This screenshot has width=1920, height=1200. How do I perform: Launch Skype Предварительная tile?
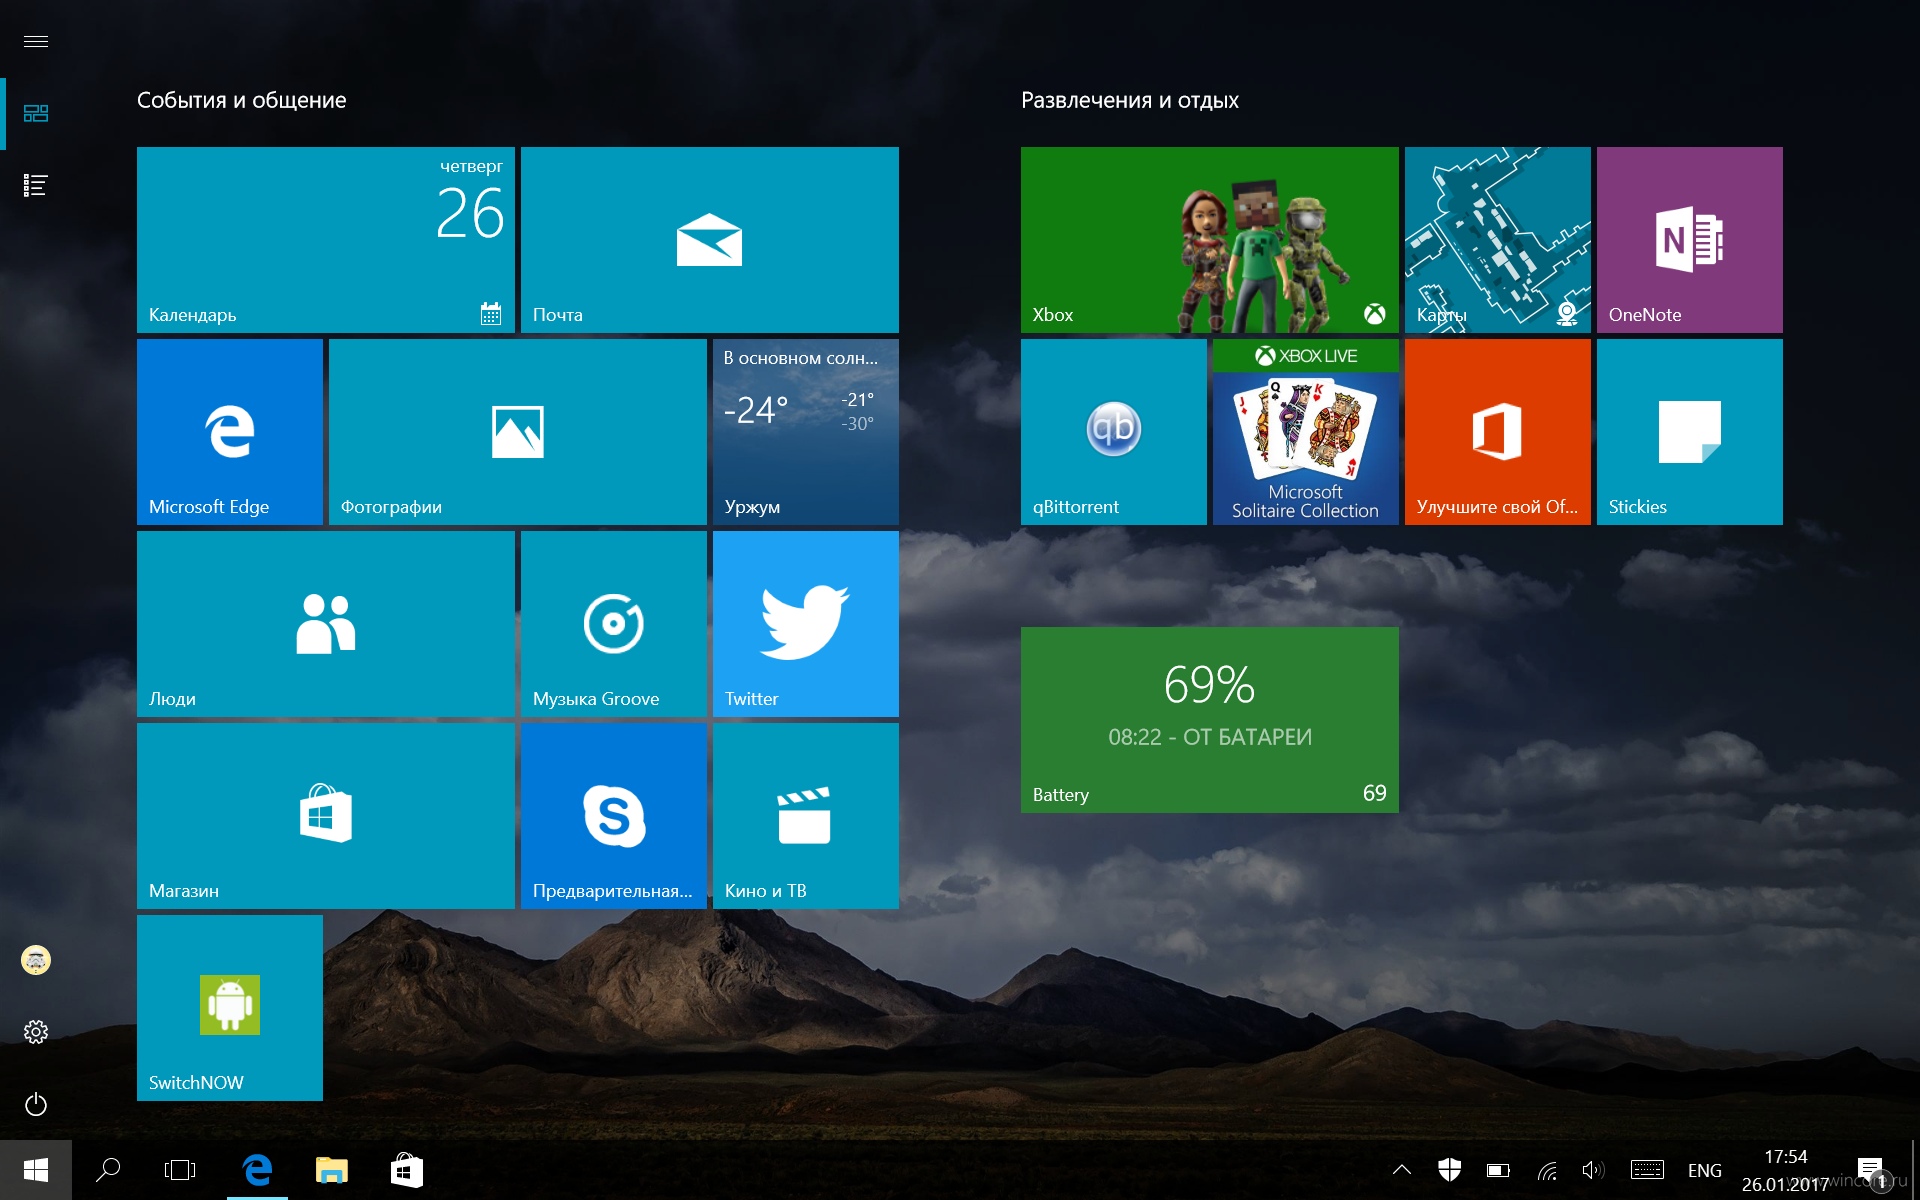click(614, 816)
